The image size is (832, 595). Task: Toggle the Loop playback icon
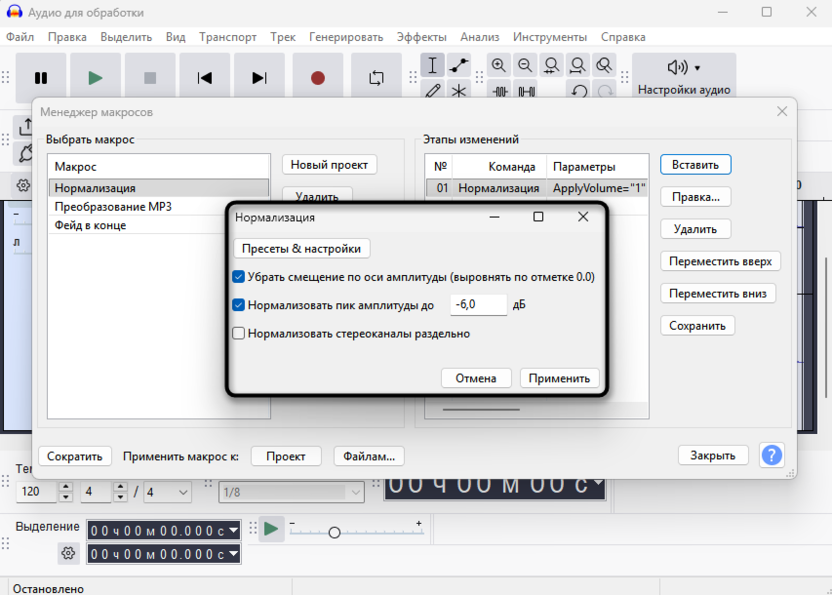(x=376, y=78)
